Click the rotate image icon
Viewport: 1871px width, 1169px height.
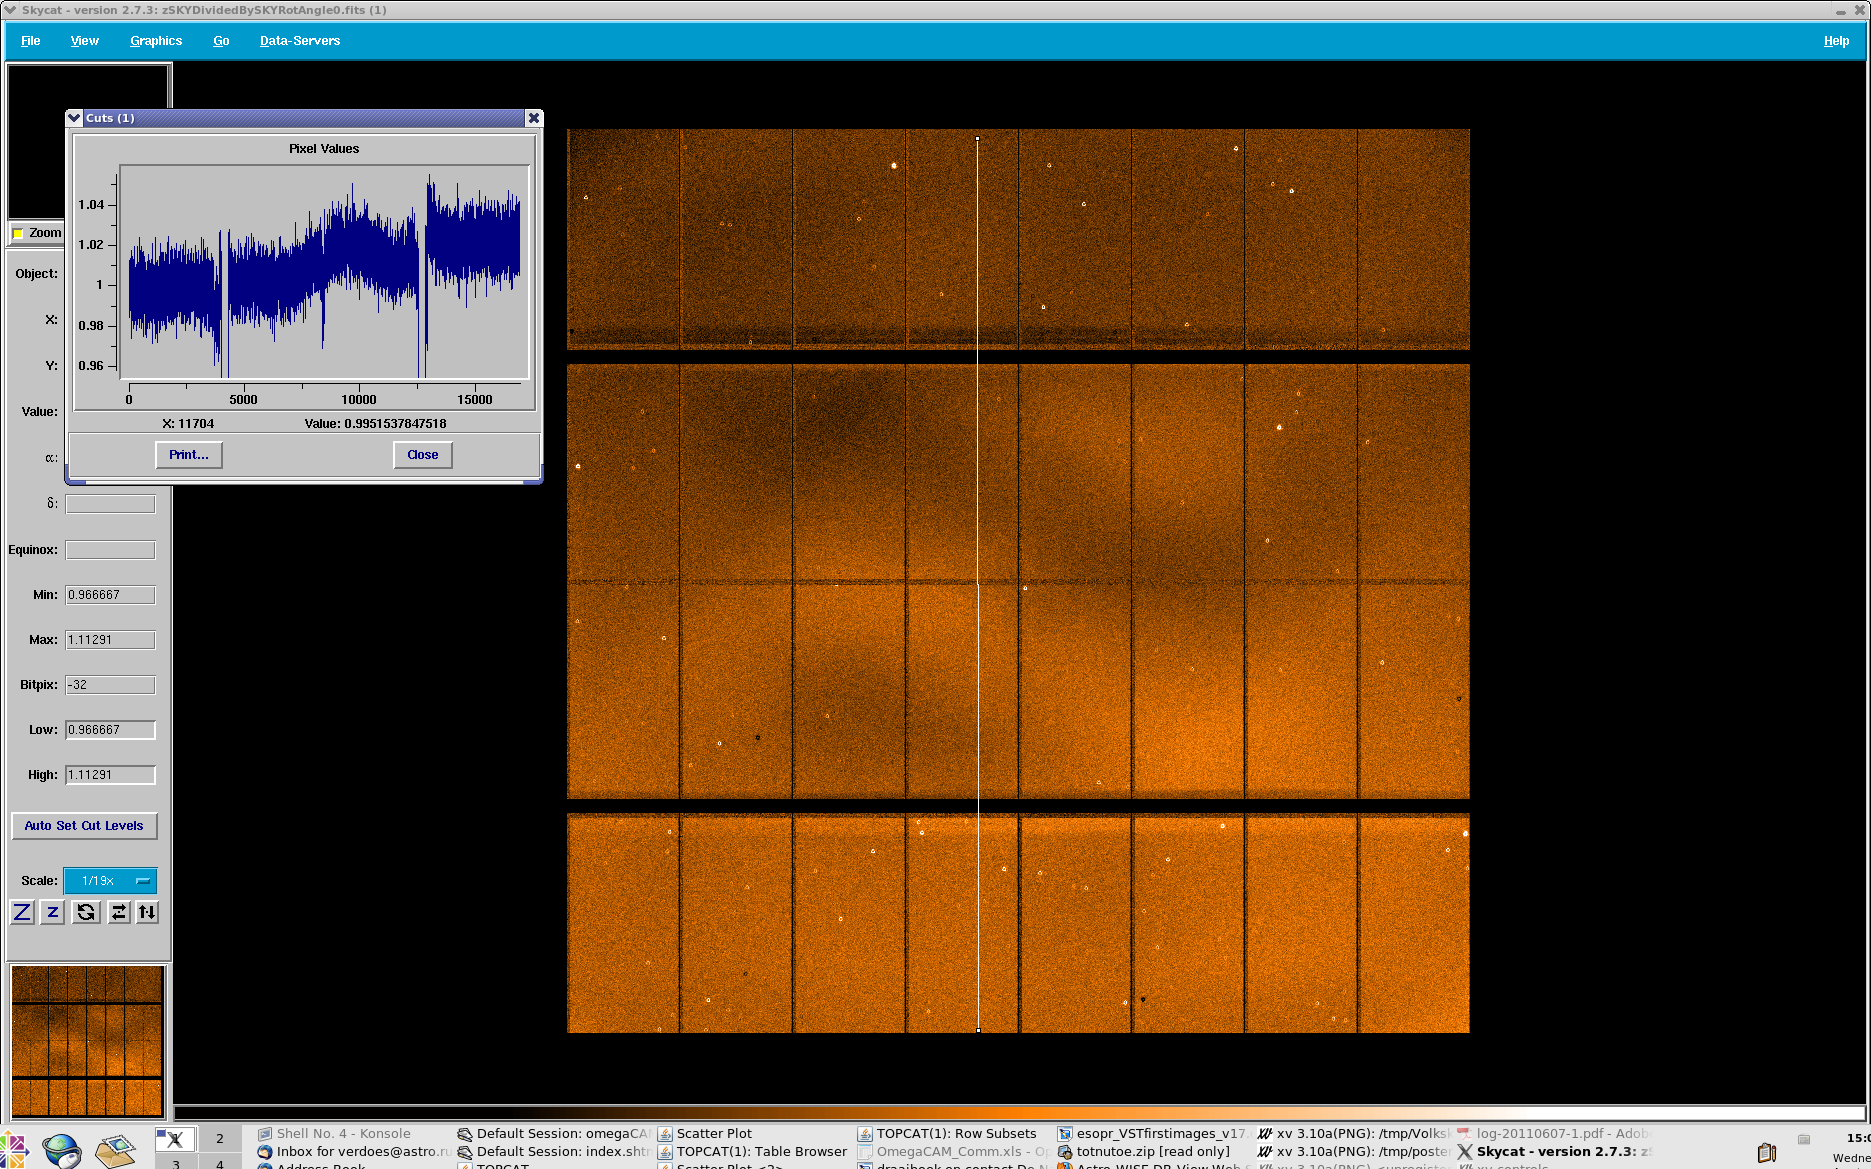(x=86, y=912)
